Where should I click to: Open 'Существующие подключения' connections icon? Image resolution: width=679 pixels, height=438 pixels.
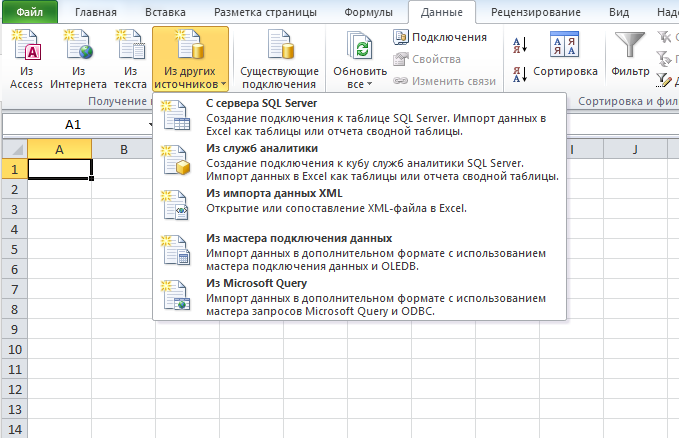279,58
